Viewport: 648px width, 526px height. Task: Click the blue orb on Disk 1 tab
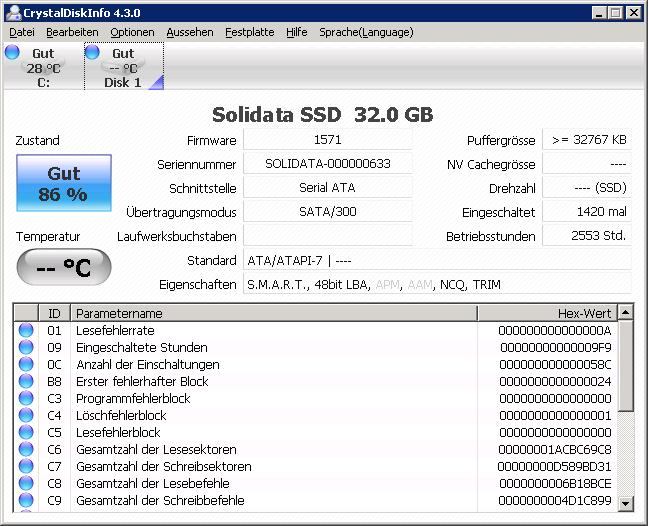92,52
